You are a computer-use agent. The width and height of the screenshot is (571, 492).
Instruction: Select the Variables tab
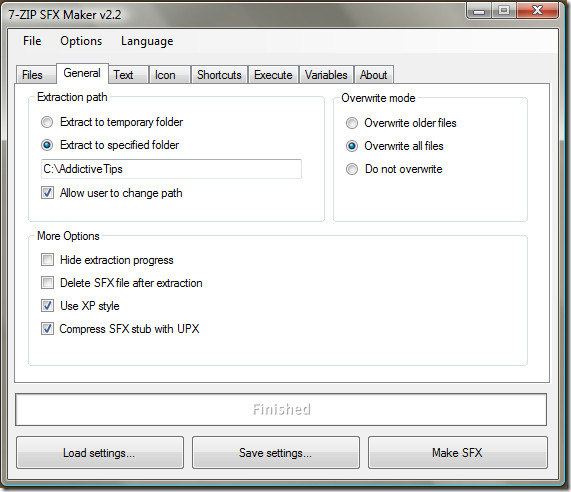point(326,75)
